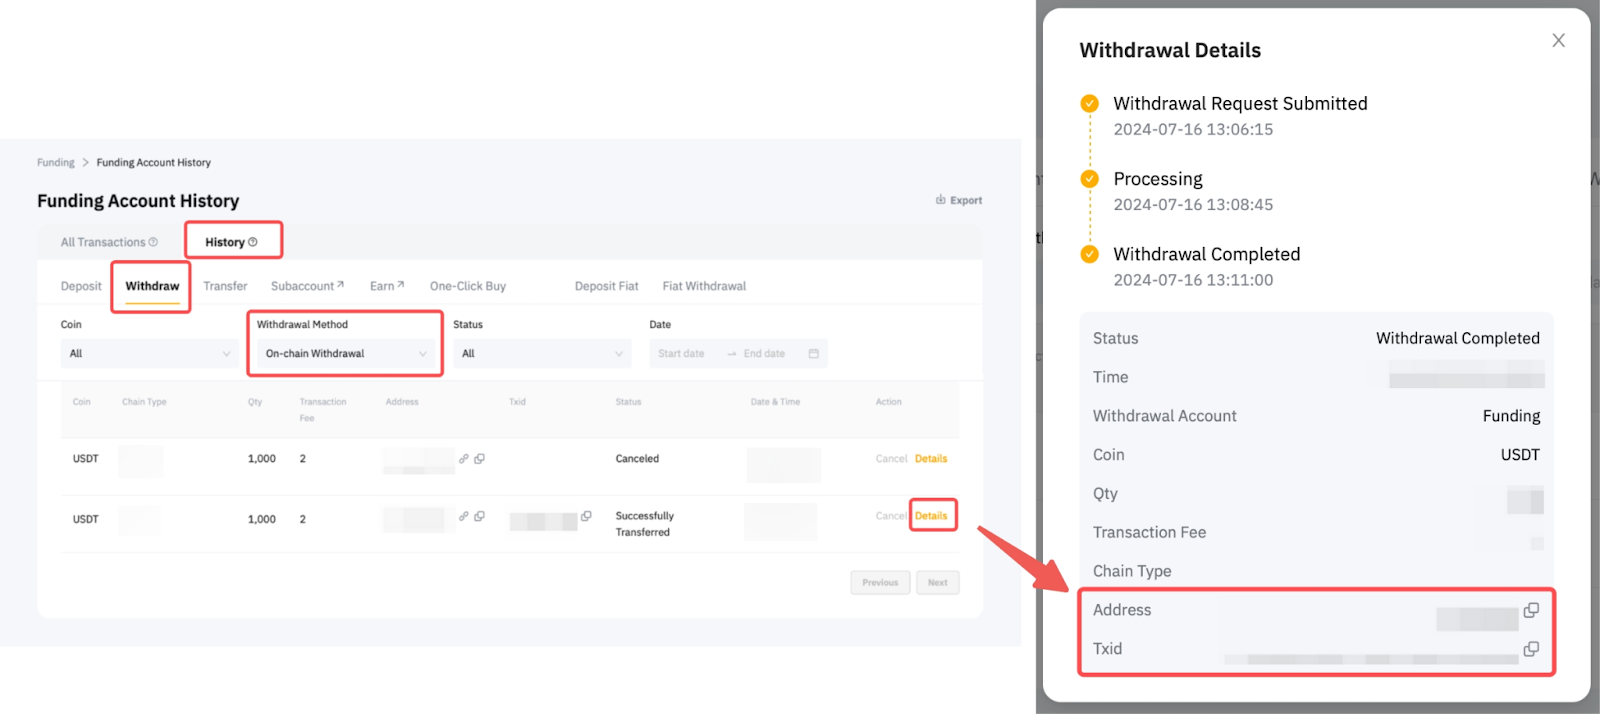Image resolution: width=1600 pixels, height=714 pixels.
Task: Click address link icon in Canceled row
Action: click(x=464, y=459)
